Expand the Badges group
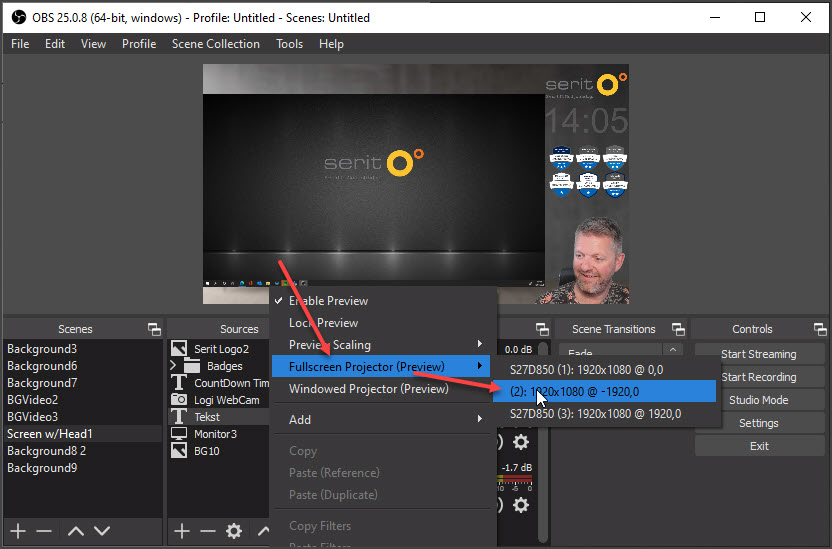 (x=173, y=365)
